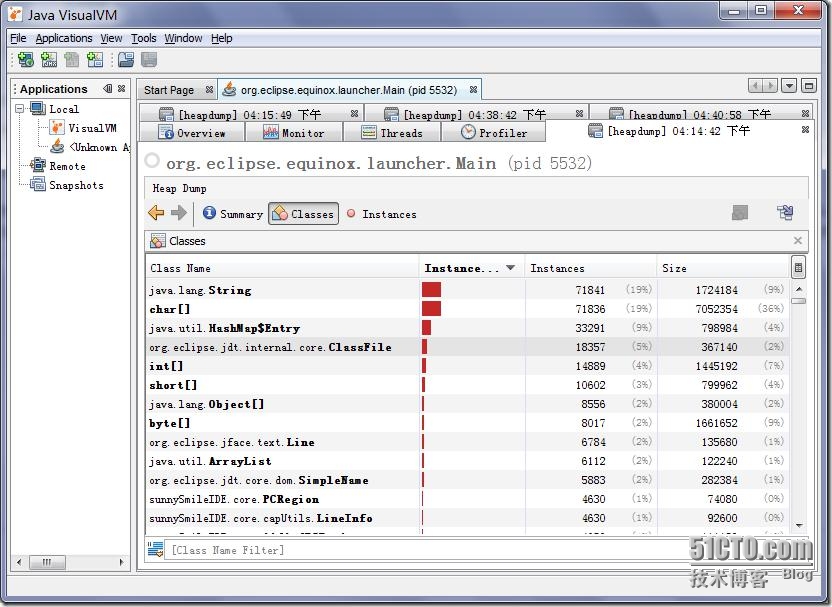
Task: Select the sunnySmileIDE.core.PCRegion row
Action: point(467,499)
